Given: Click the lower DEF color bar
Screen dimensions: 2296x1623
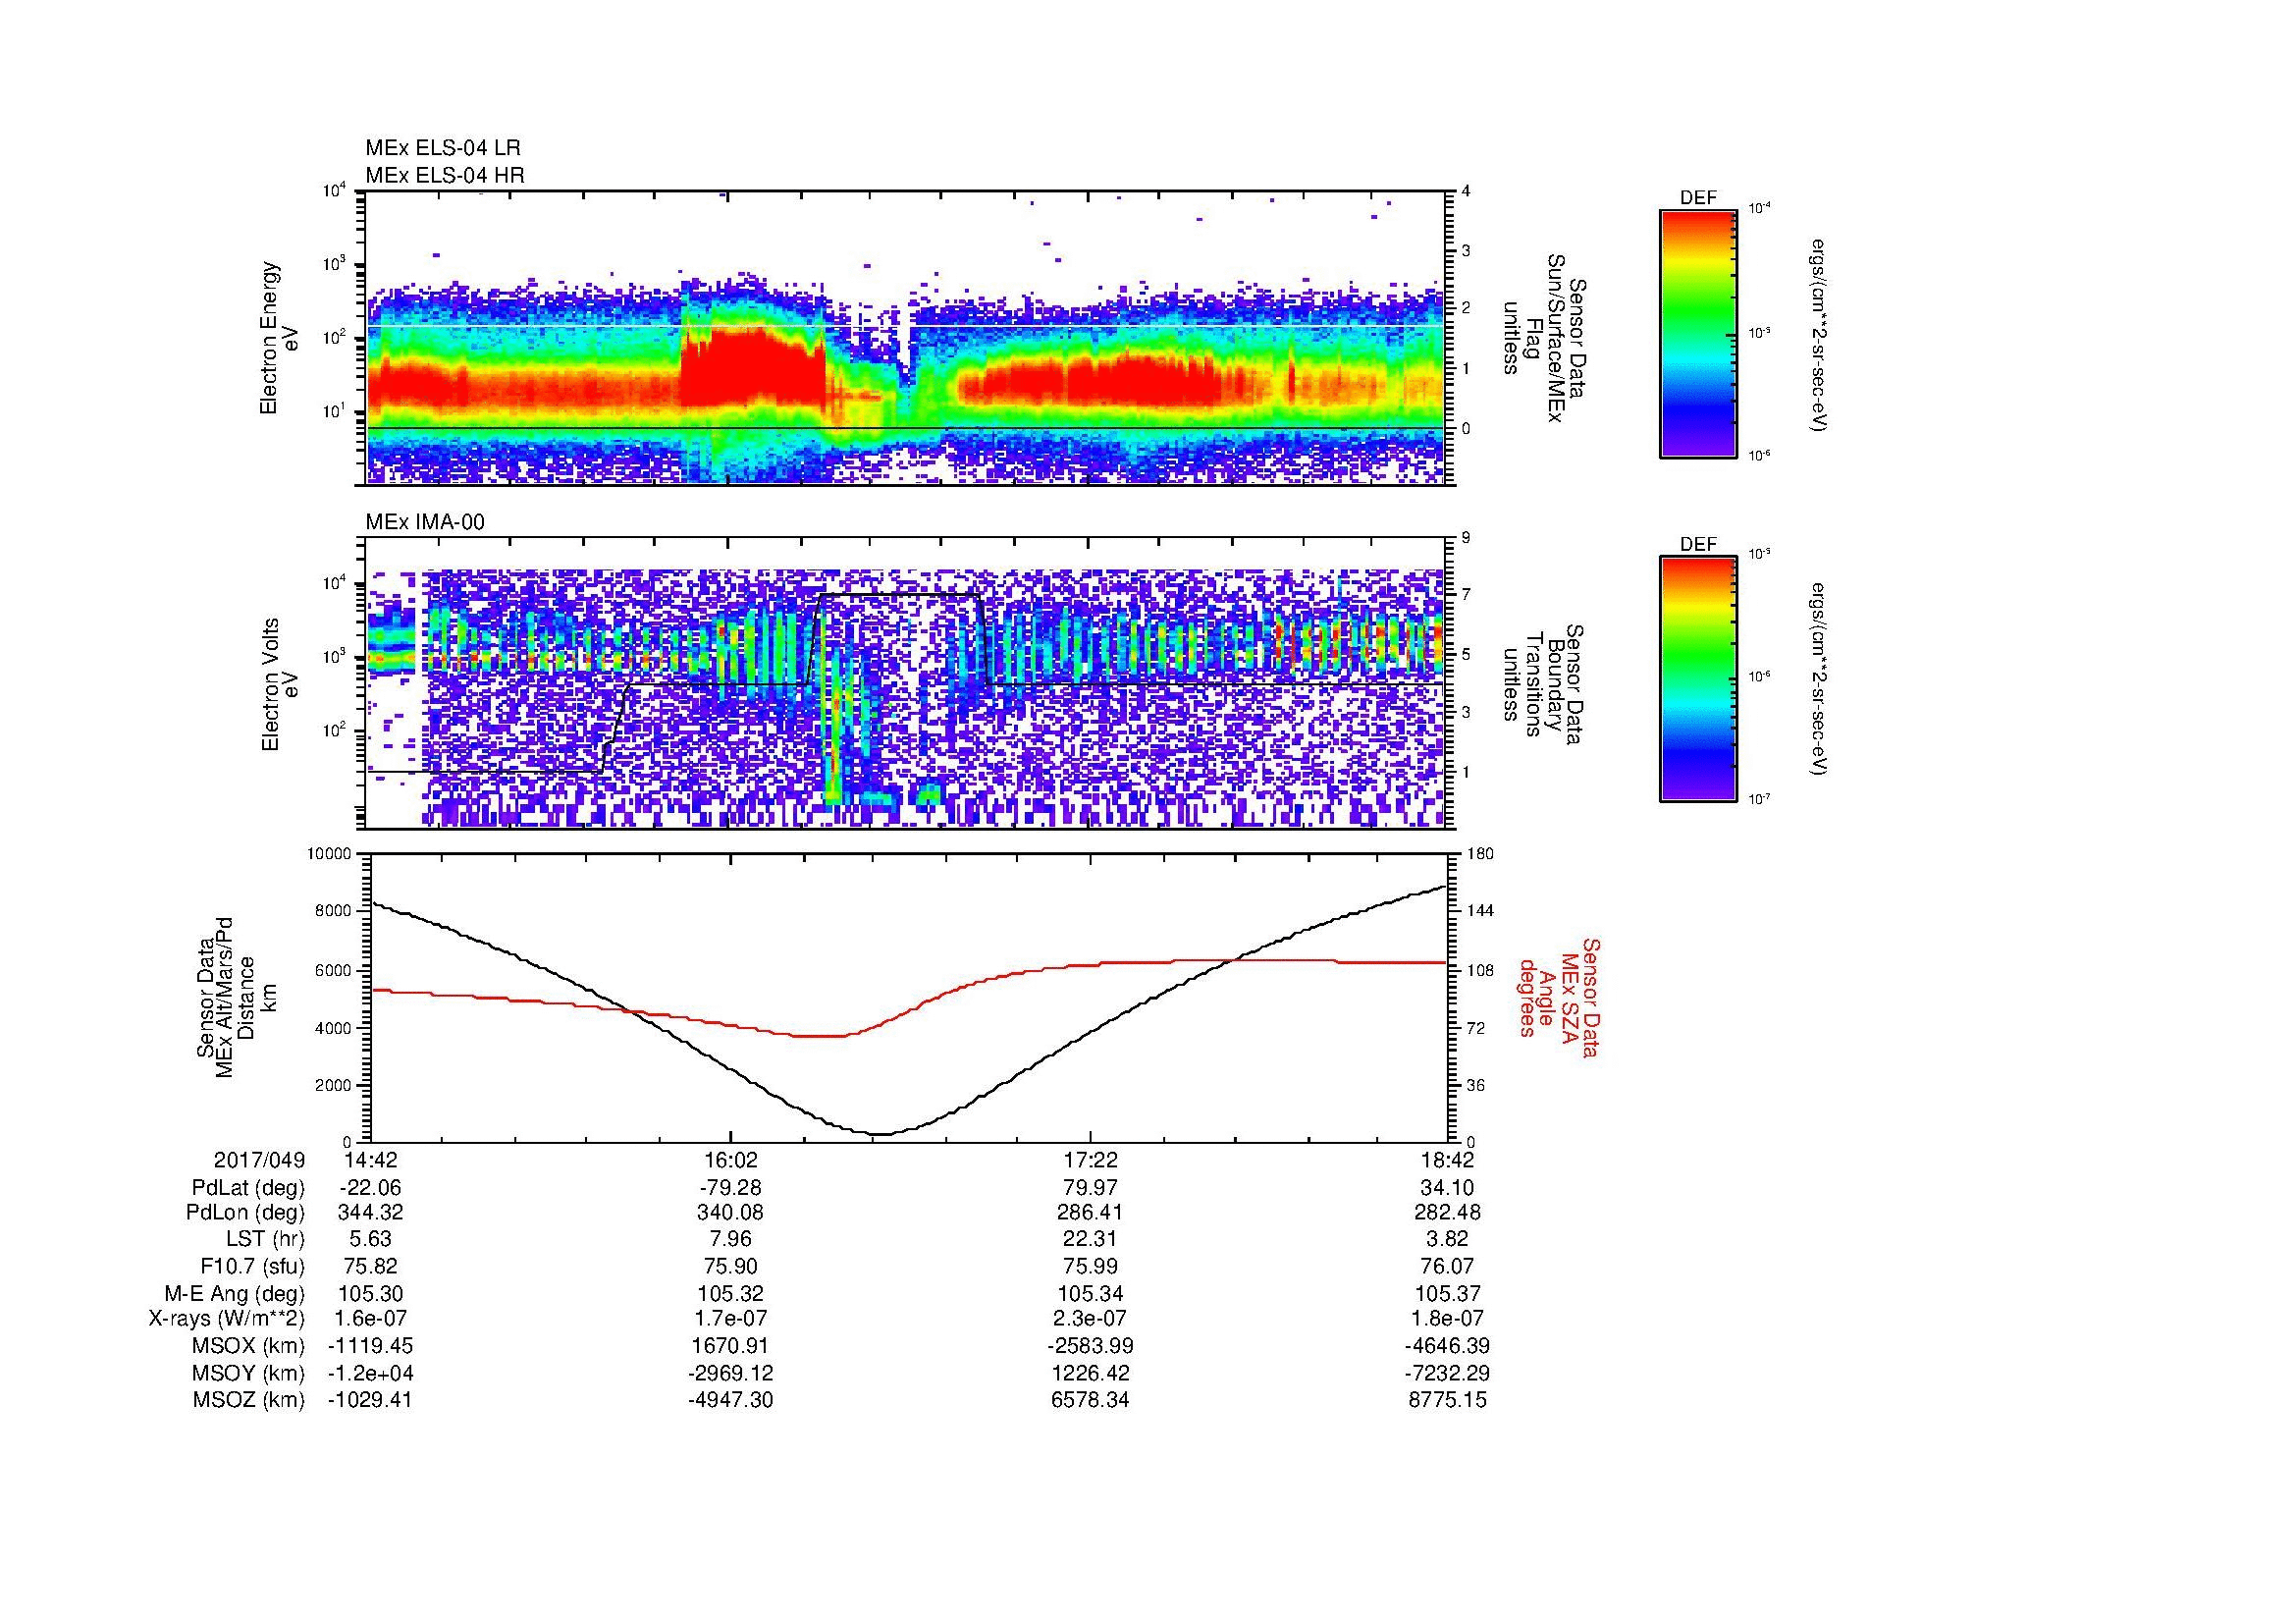Looking at the screenshot, I should (1698, 679).
